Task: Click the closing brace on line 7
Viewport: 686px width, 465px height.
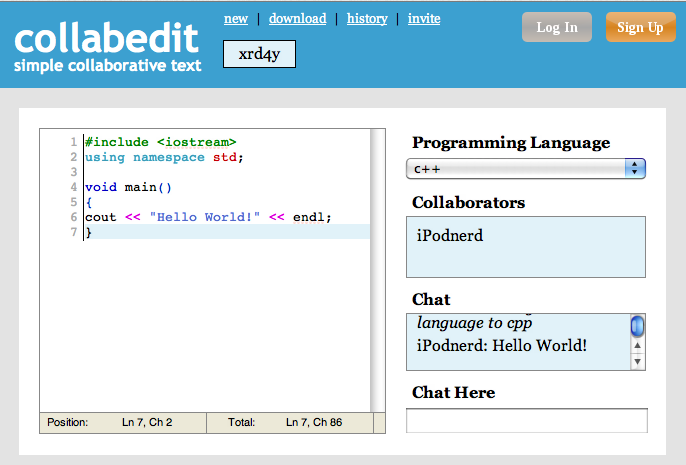Action: [89, 232]
